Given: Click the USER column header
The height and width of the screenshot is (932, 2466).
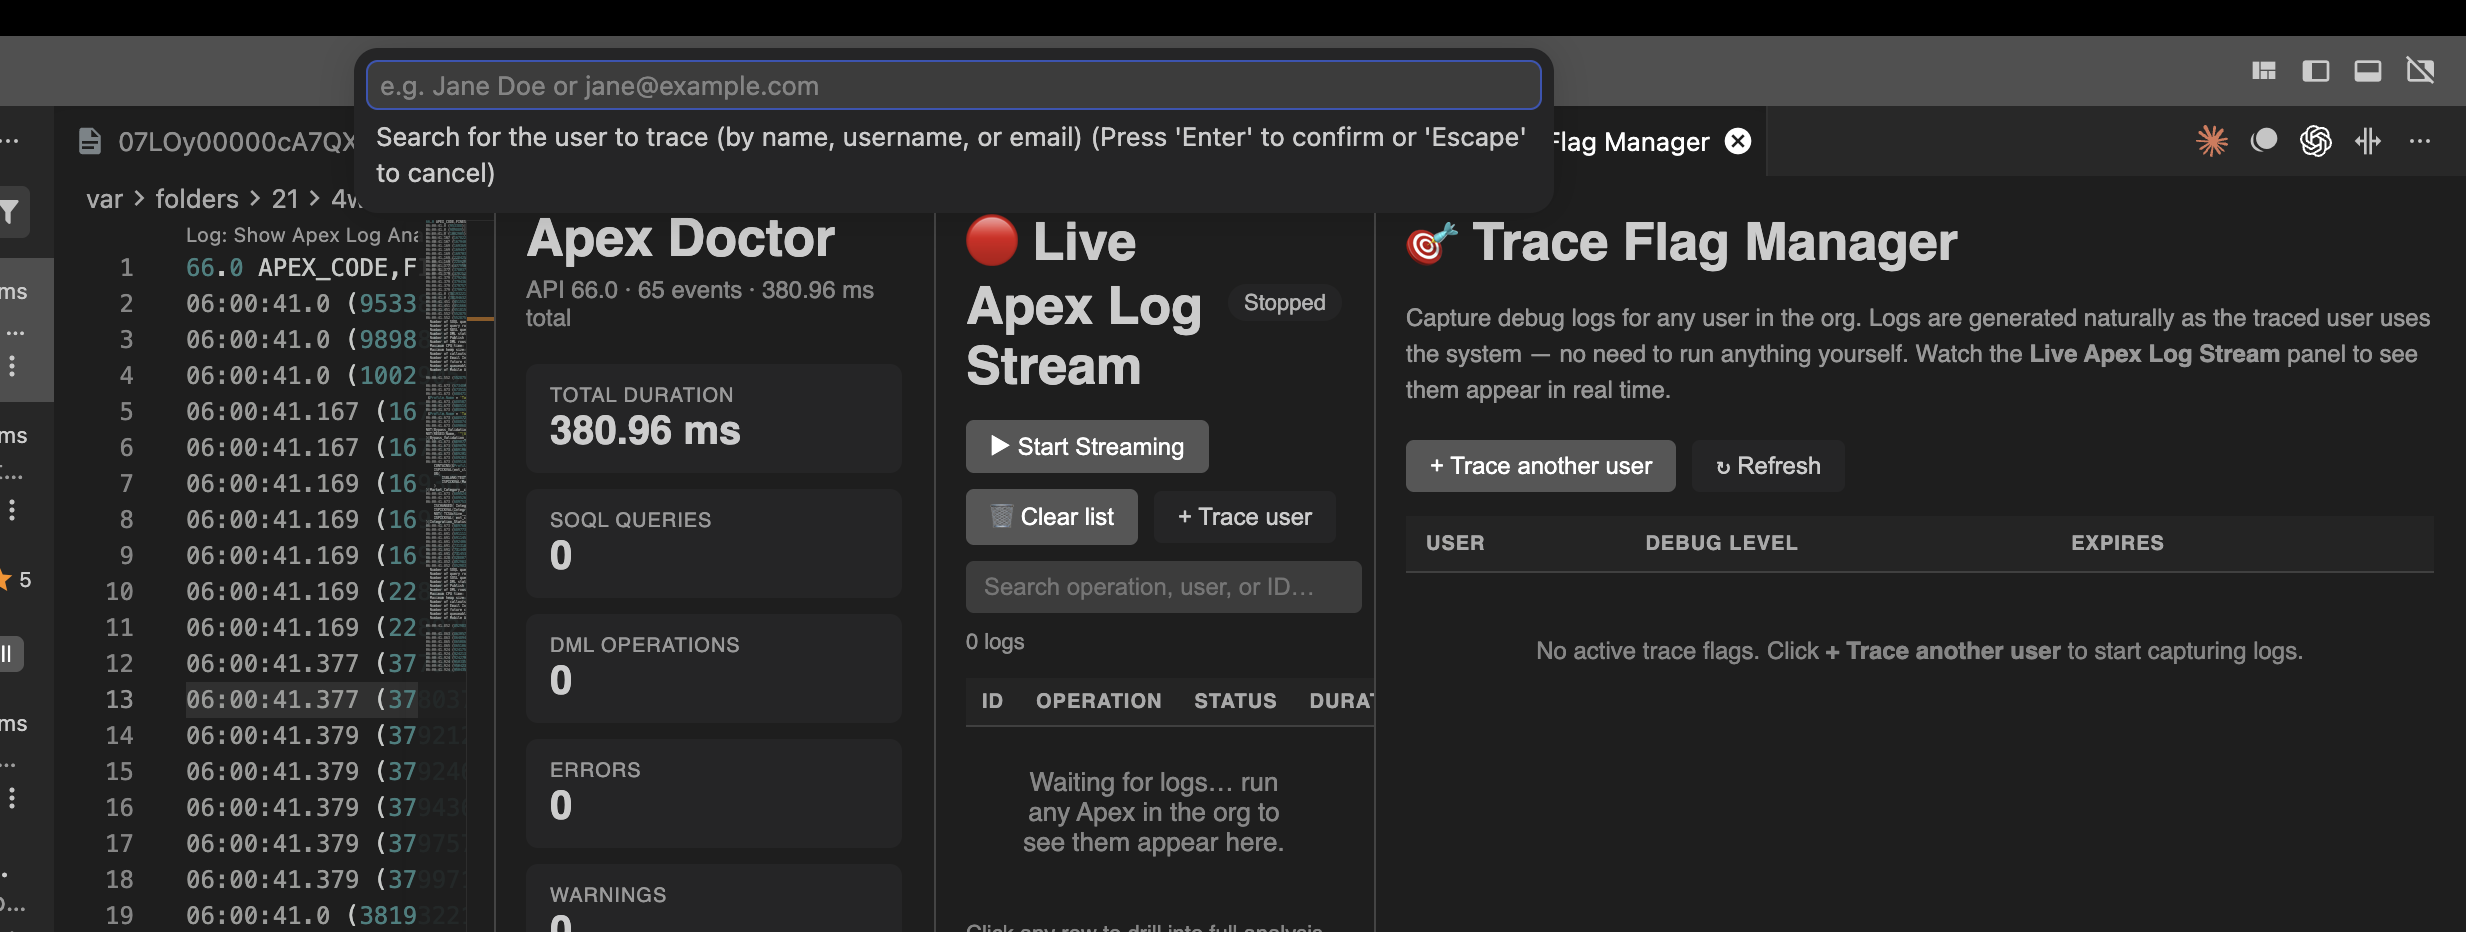Looking at the screenshot, I should tap(1455, 543).
